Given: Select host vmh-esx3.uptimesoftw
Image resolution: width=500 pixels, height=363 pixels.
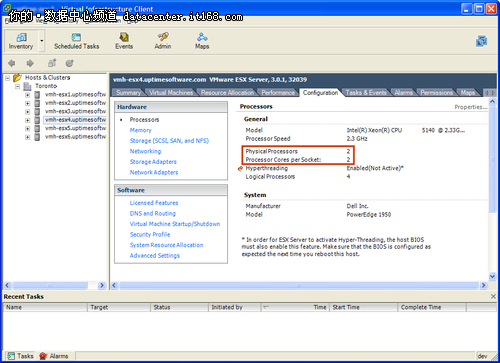Looking at the screenshot, I should (x=75, y=111).
